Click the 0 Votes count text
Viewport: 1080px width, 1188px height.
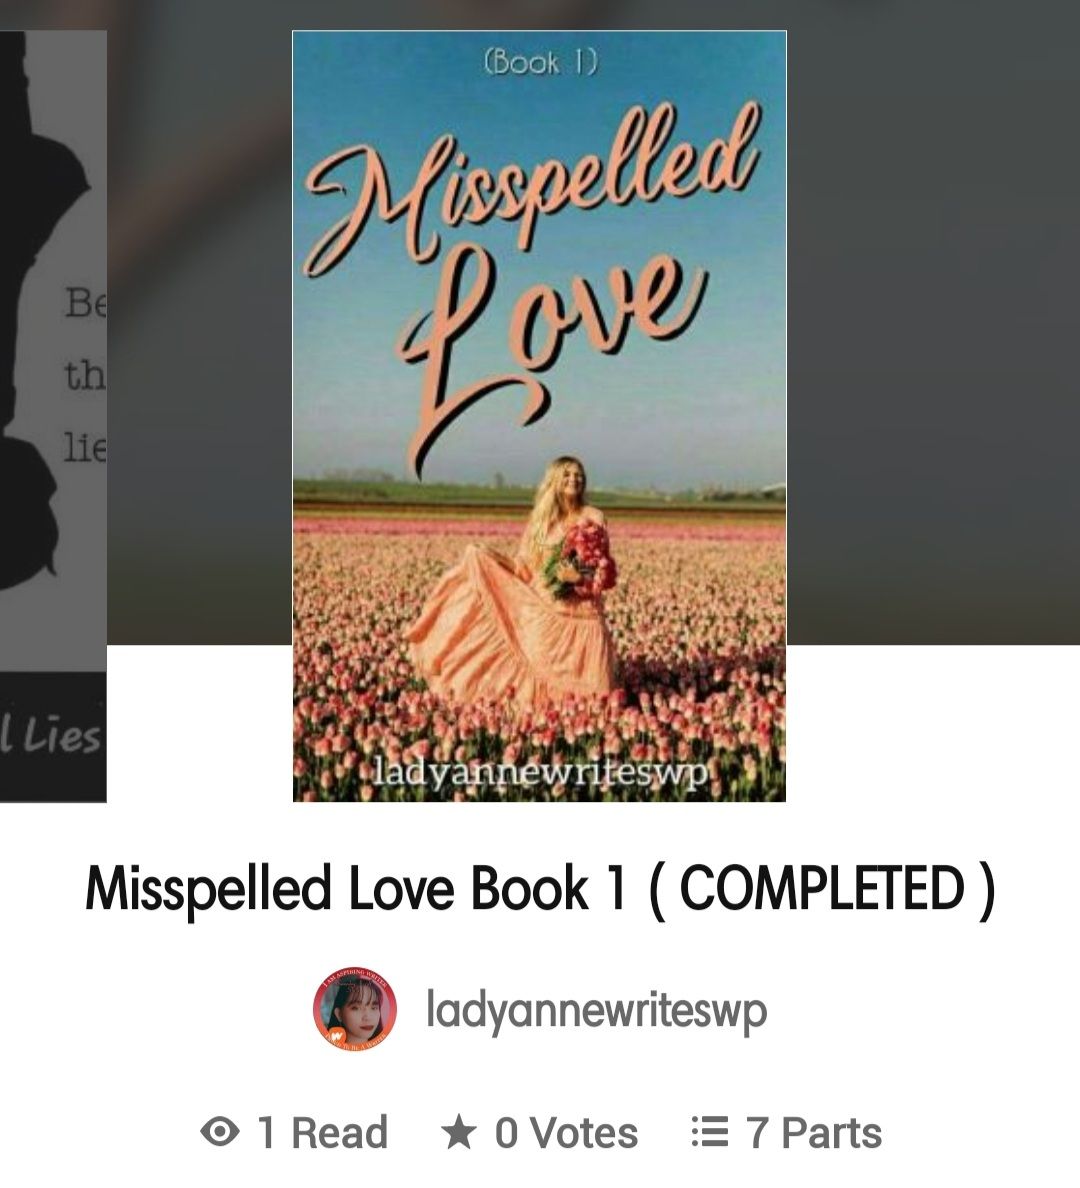(566, 1133)
